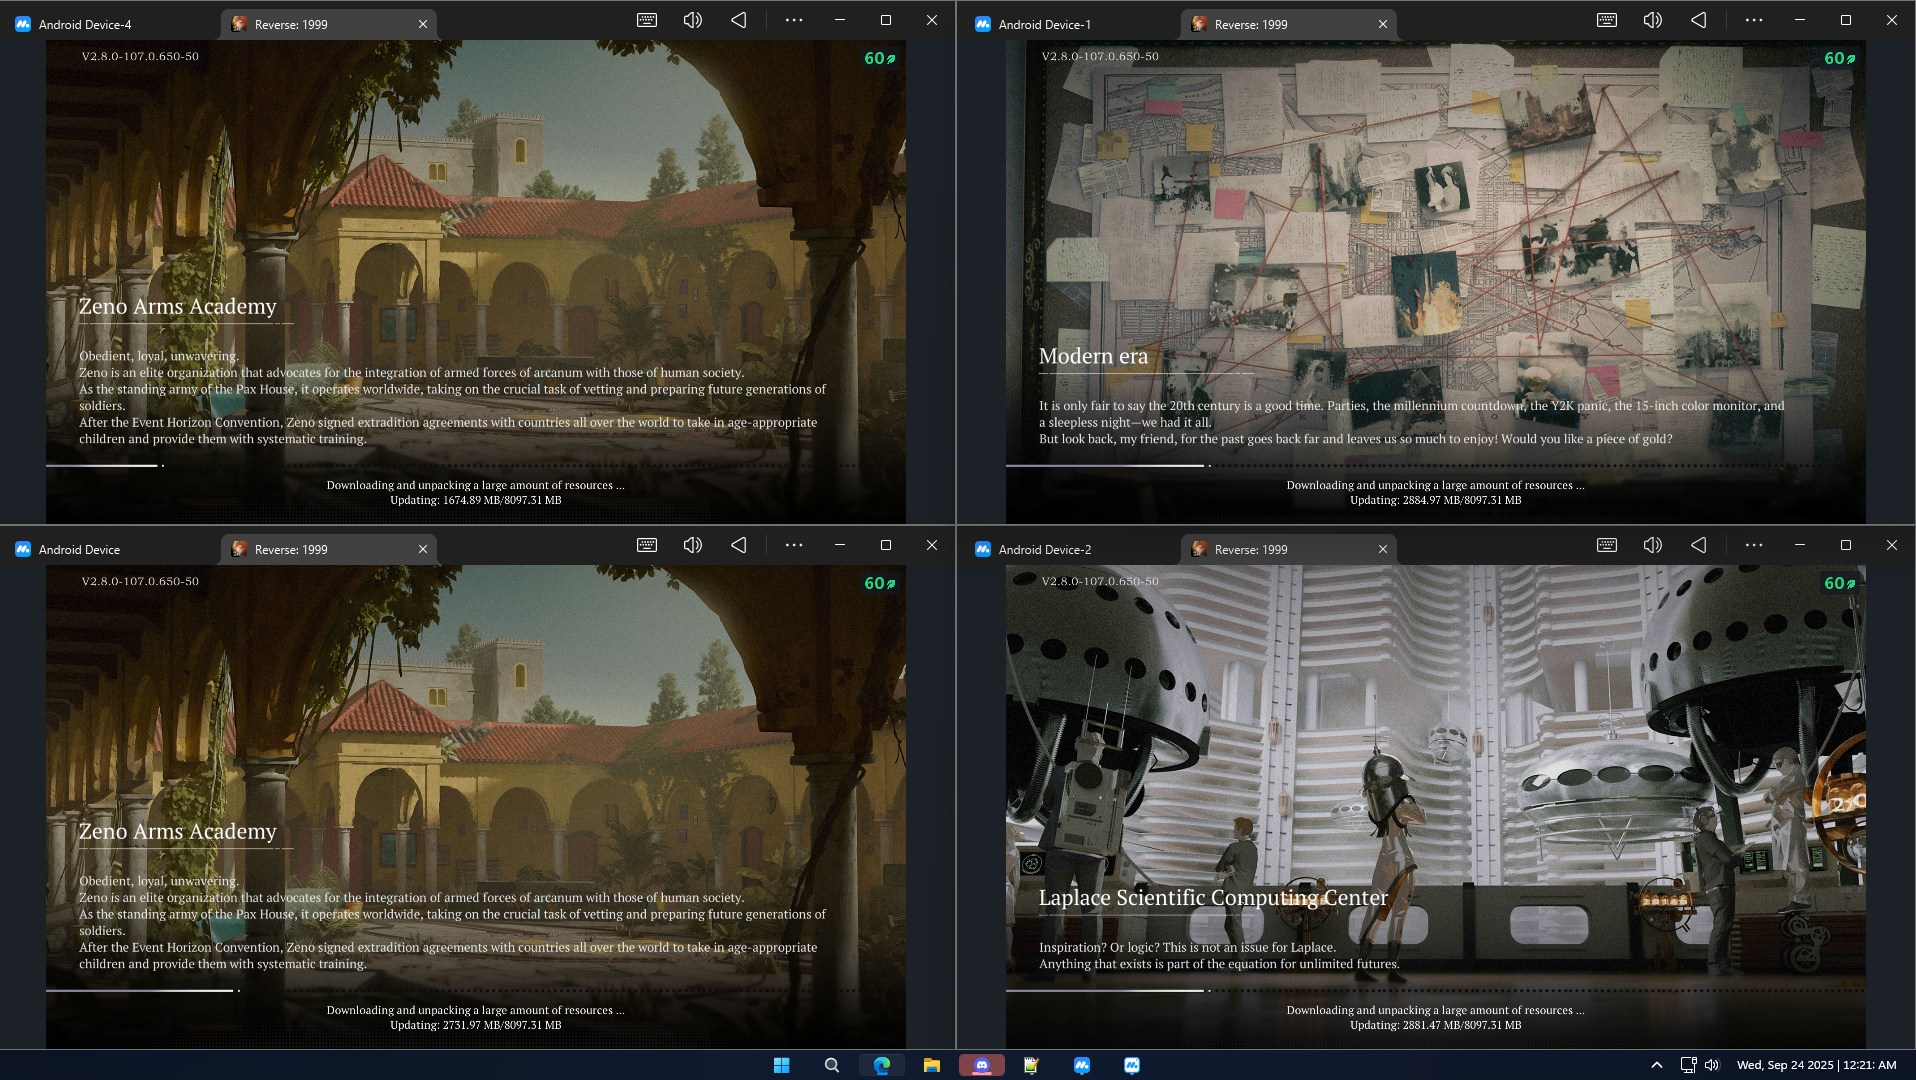Image resolution: width=1916 pixels, height=1080 pixels.
Task: Open taskbar Search
Action: point(831,1065)
